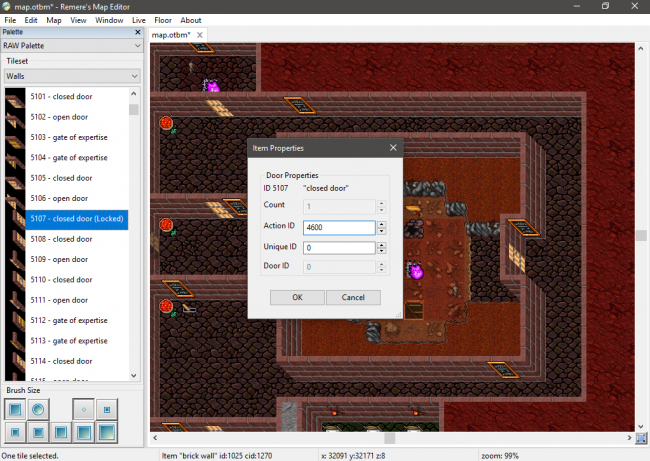The image size is (650, 461).
Task: Click the map scroll-right arrow
Action: coord(629,438)
